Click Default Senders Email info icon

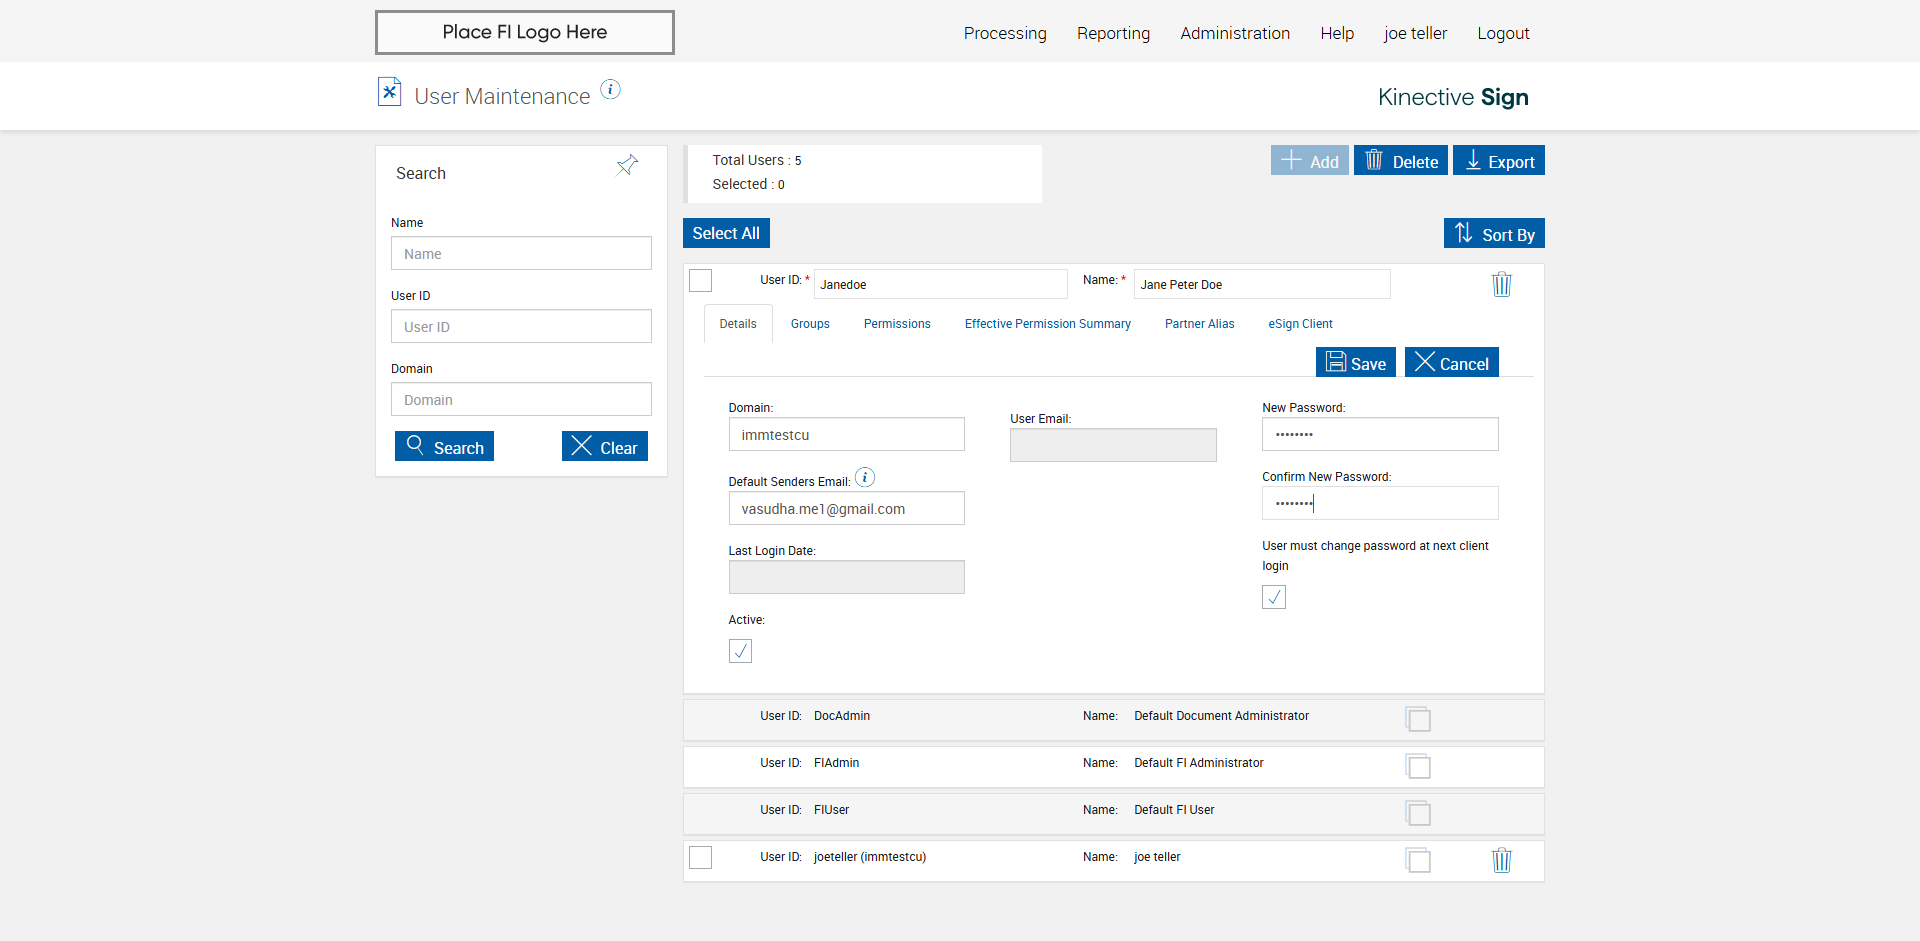click(865, 478)
